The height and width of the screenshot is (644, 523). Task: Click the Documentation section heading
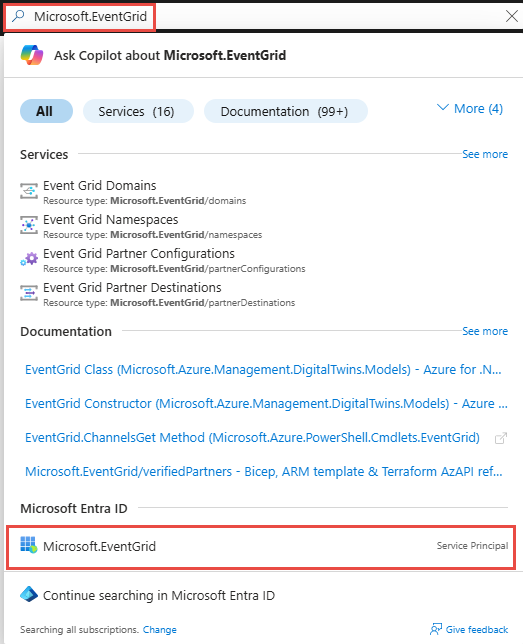tap(66, 331)
